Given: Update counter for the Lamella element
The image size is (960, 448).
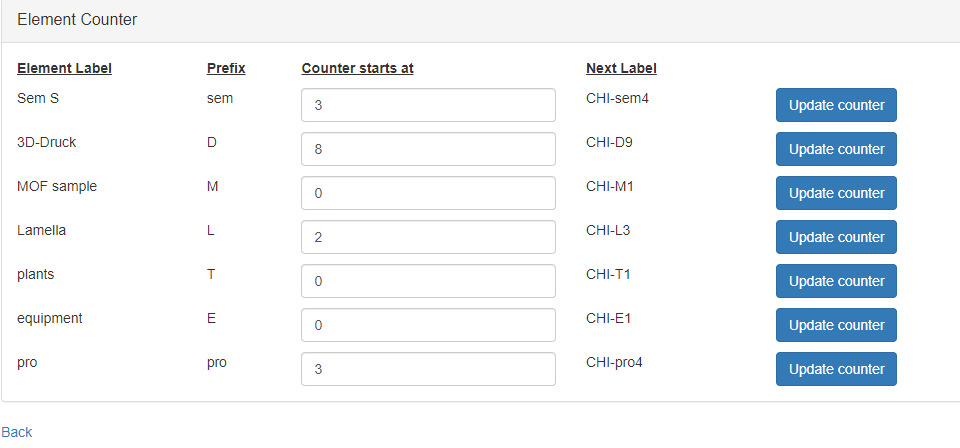Looking at the screenshot, I should tap(836, 237).
